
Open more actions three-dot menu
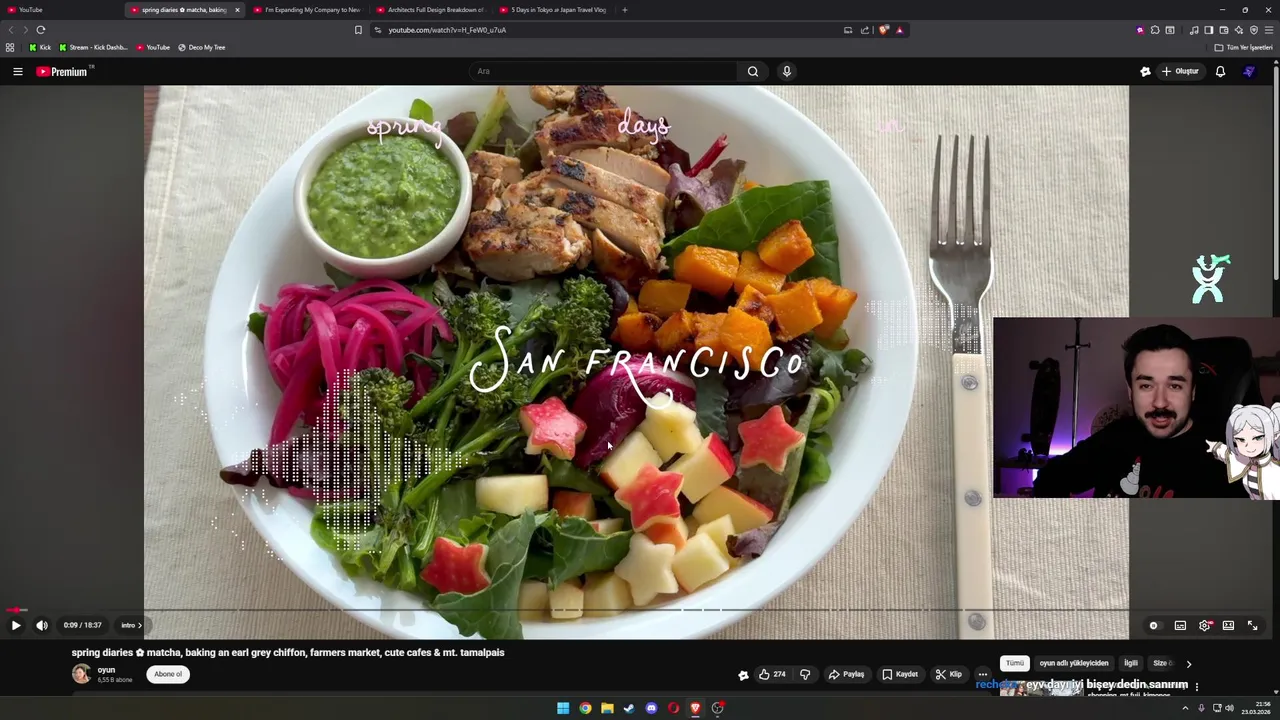tap(983, 674)
